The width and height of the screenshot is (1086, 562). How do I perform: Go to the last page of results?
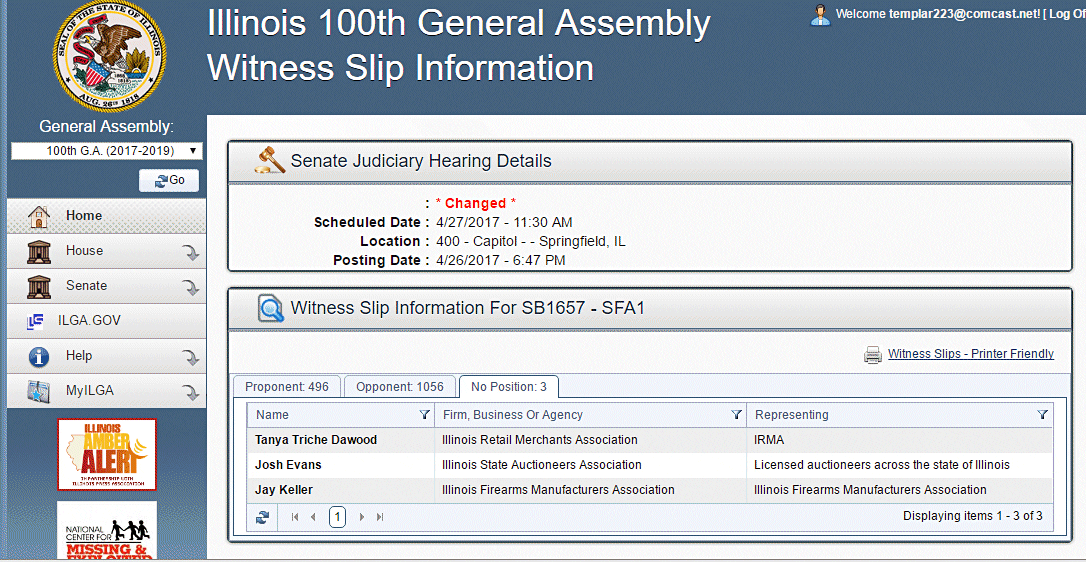[380, 517]
